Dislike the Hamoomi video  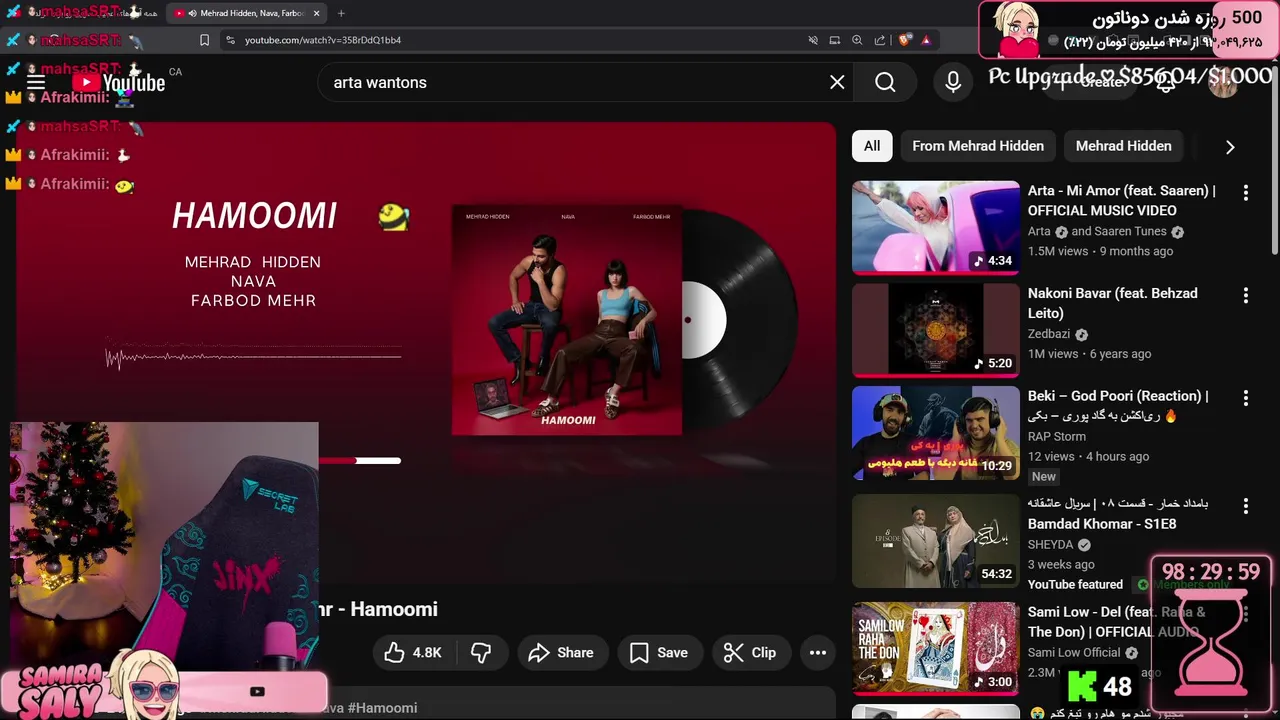tap(481, 652)
